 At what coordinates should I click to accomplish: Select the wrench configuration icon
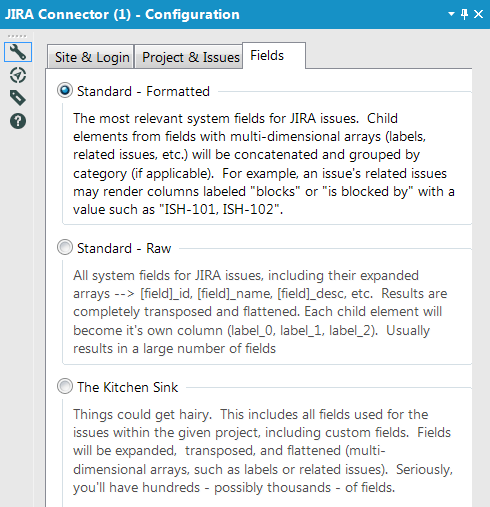18,52
